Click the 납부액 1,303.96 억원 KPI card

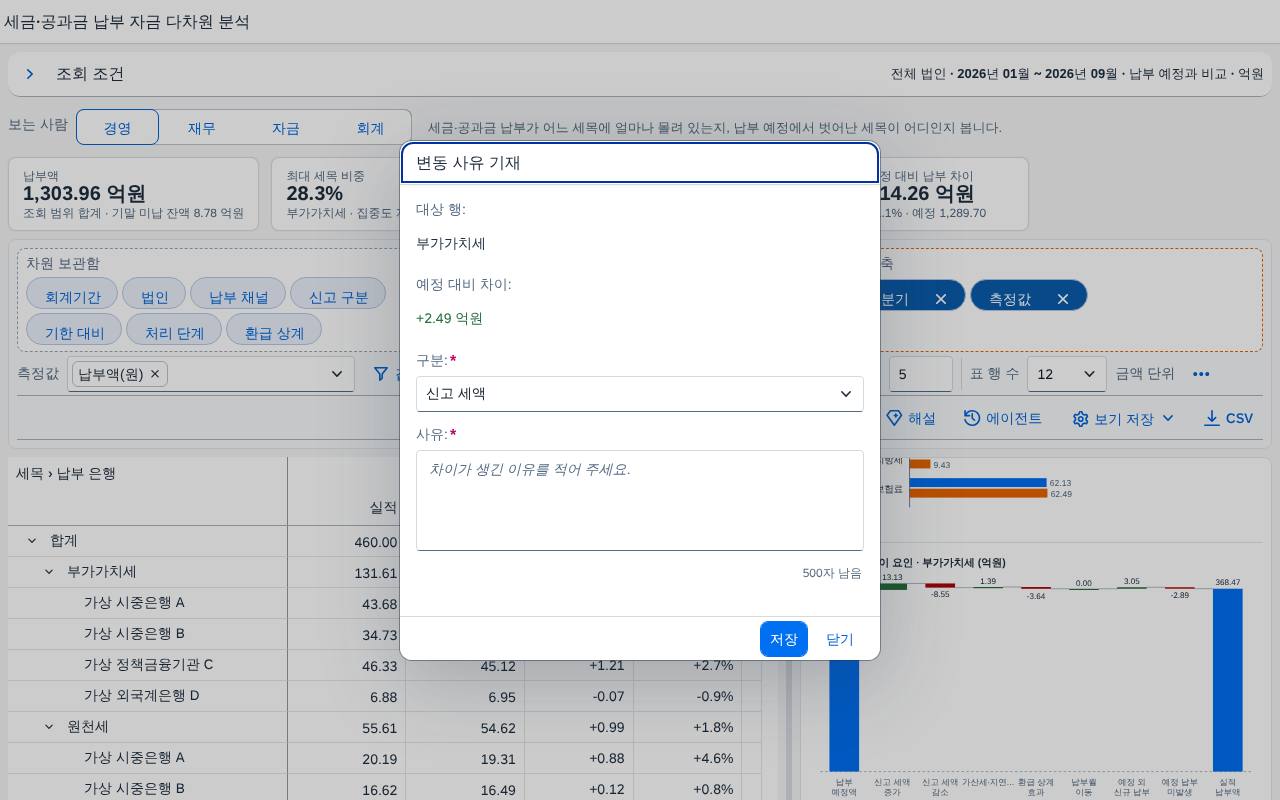coord(133,193)
